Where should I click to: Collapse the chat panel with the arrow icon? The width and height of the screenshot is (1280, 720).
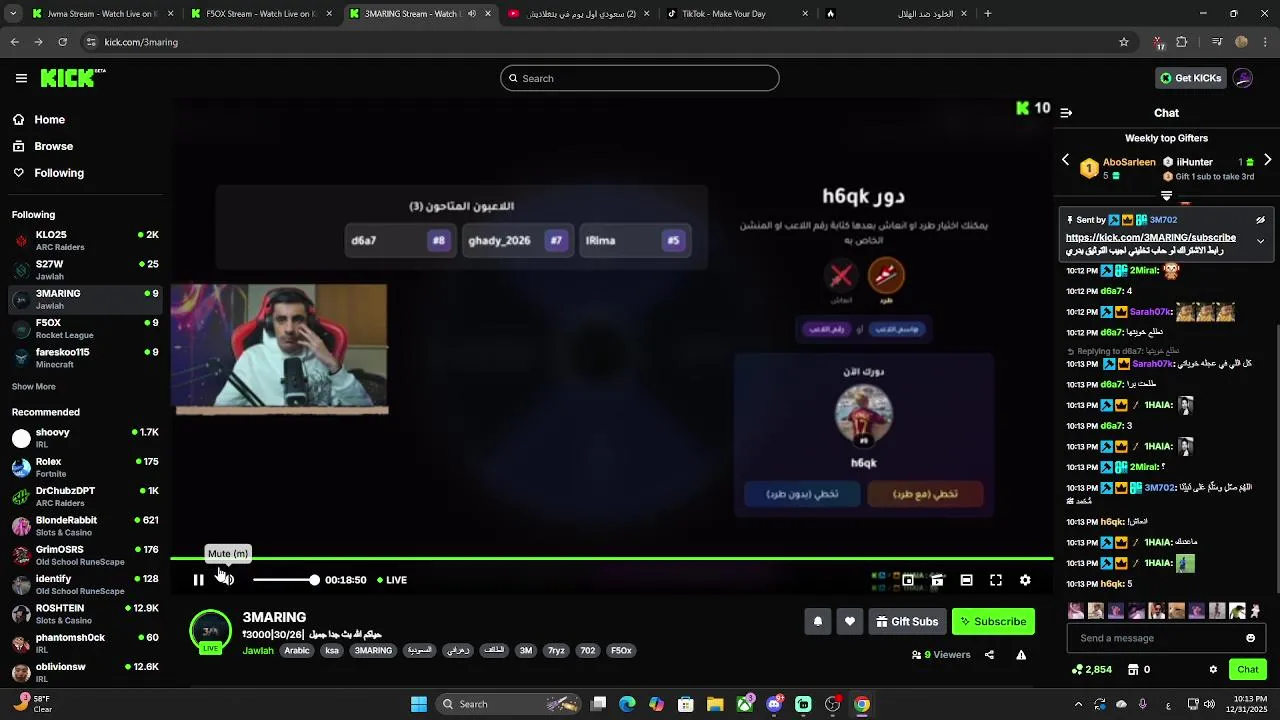(x=1066, y=113)
